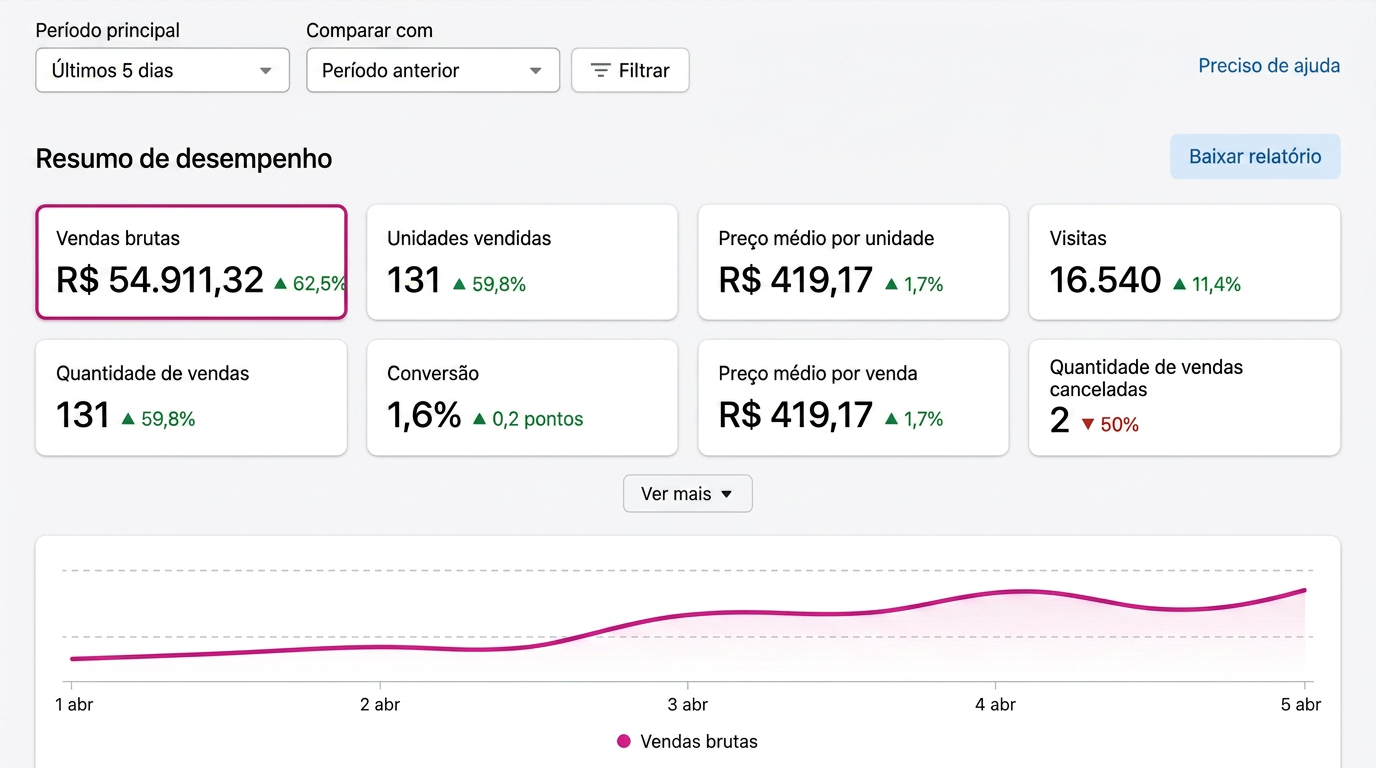1376x768 pixels.
Task: Click the 62,5% increase indicator
Action: [x=310, y=284]
